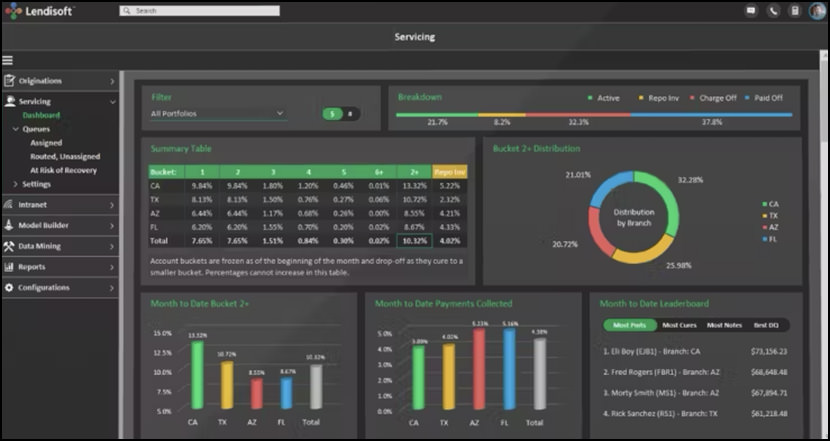
Task: Open the user profile avatar
Action: pos(817,11)
